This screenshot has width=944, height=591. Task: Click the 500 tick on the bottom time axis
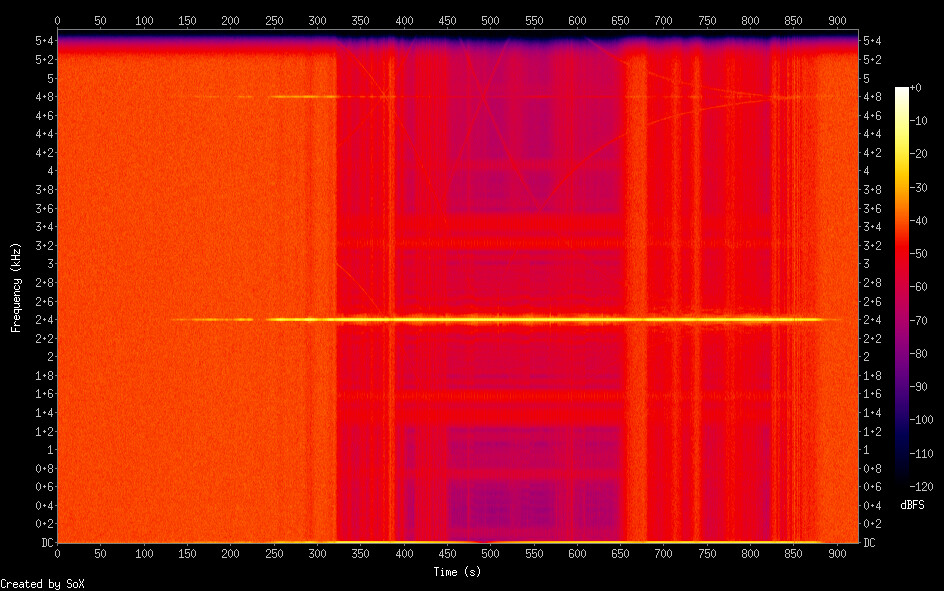tap(490, 553)
